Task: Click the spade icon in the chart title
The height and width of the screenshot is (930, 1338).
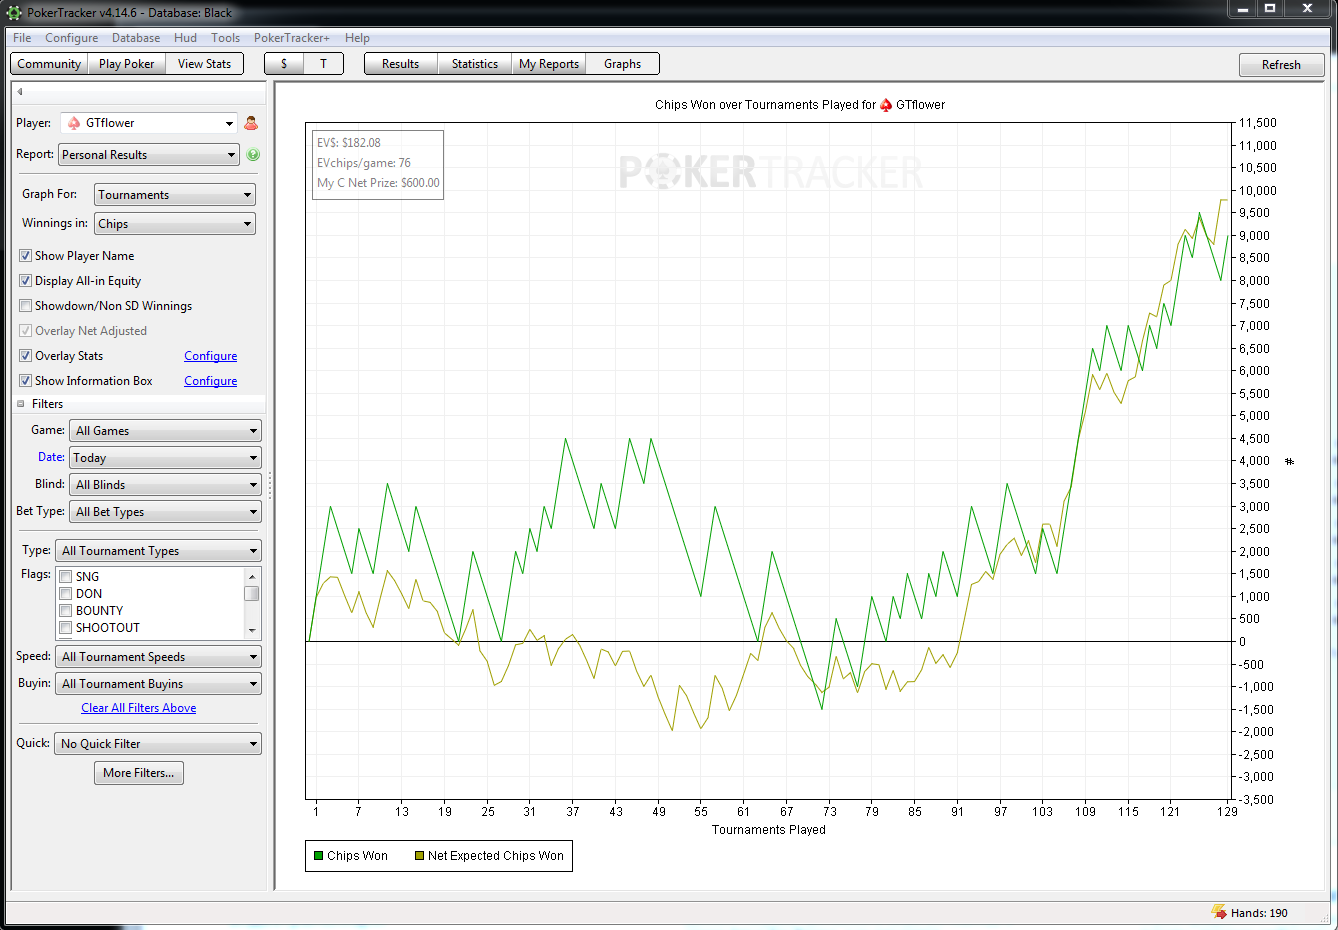Action: [886, 105]
